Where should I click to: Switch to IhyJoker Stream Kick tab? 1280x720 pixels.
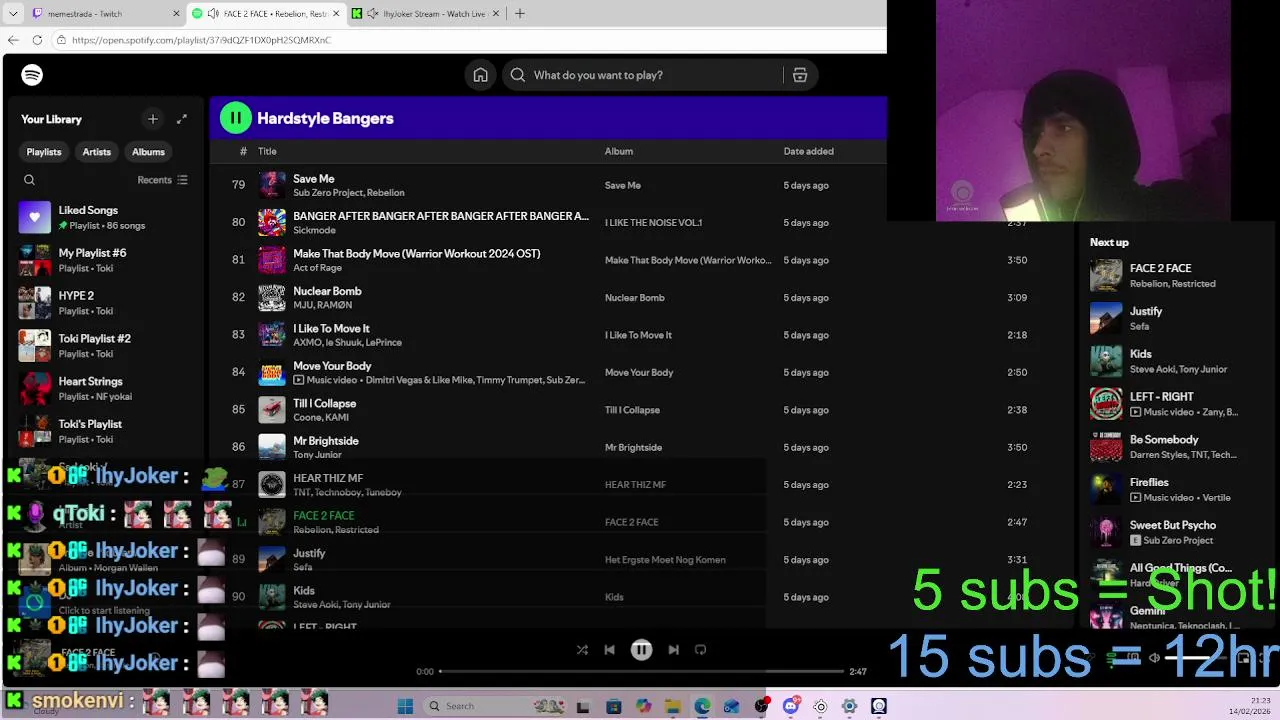[x=427, y=14]
